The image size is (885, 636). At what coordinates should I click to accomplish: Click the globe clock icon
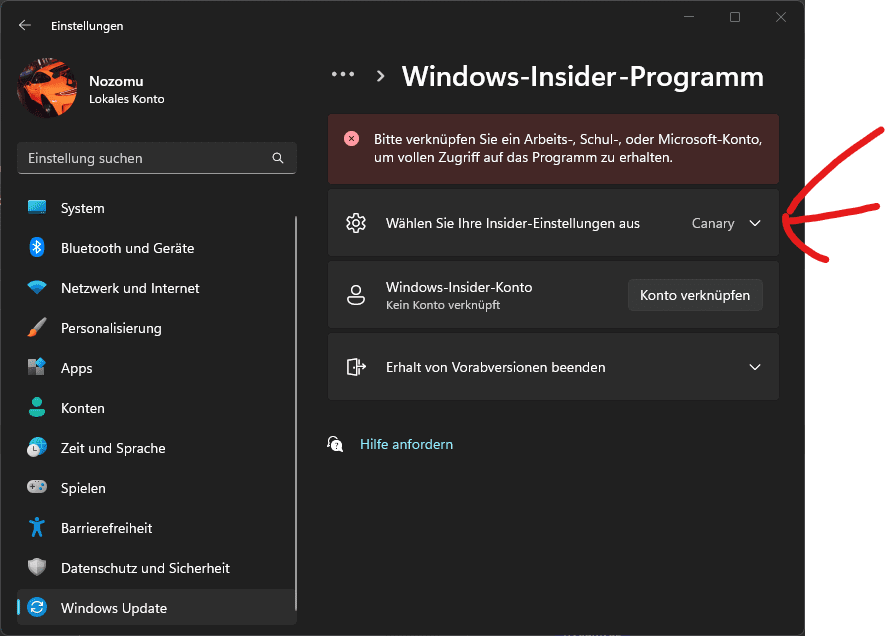coord(37,448)
